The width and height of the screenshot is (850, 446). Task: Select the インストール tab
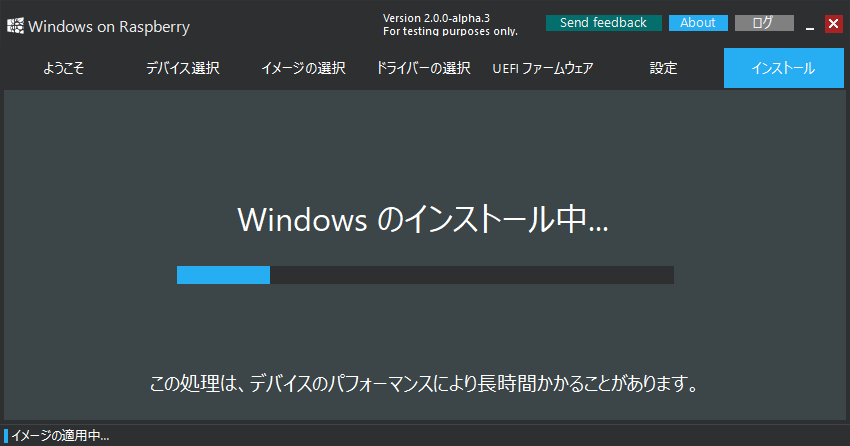784,68
